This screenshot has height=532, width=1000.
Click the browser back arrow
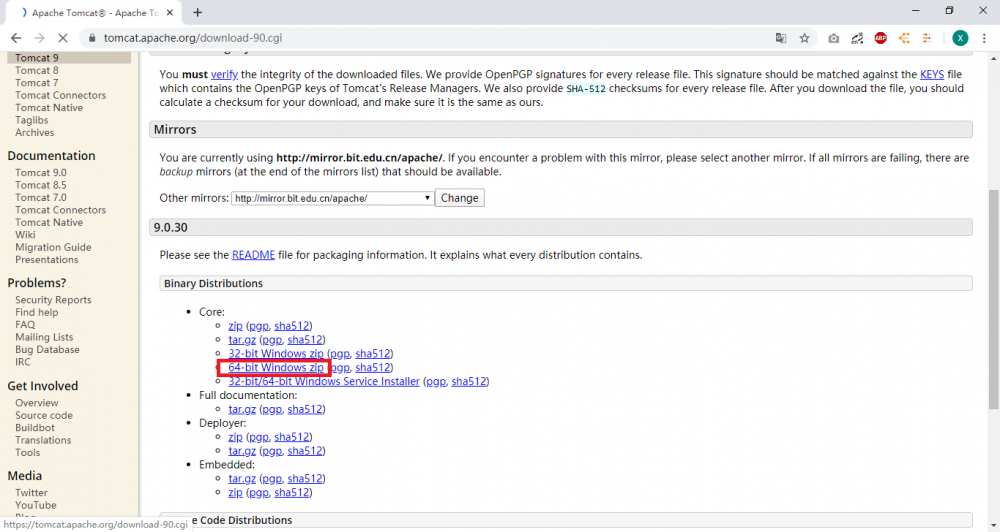pyautogui.click(x=16, y=38)
